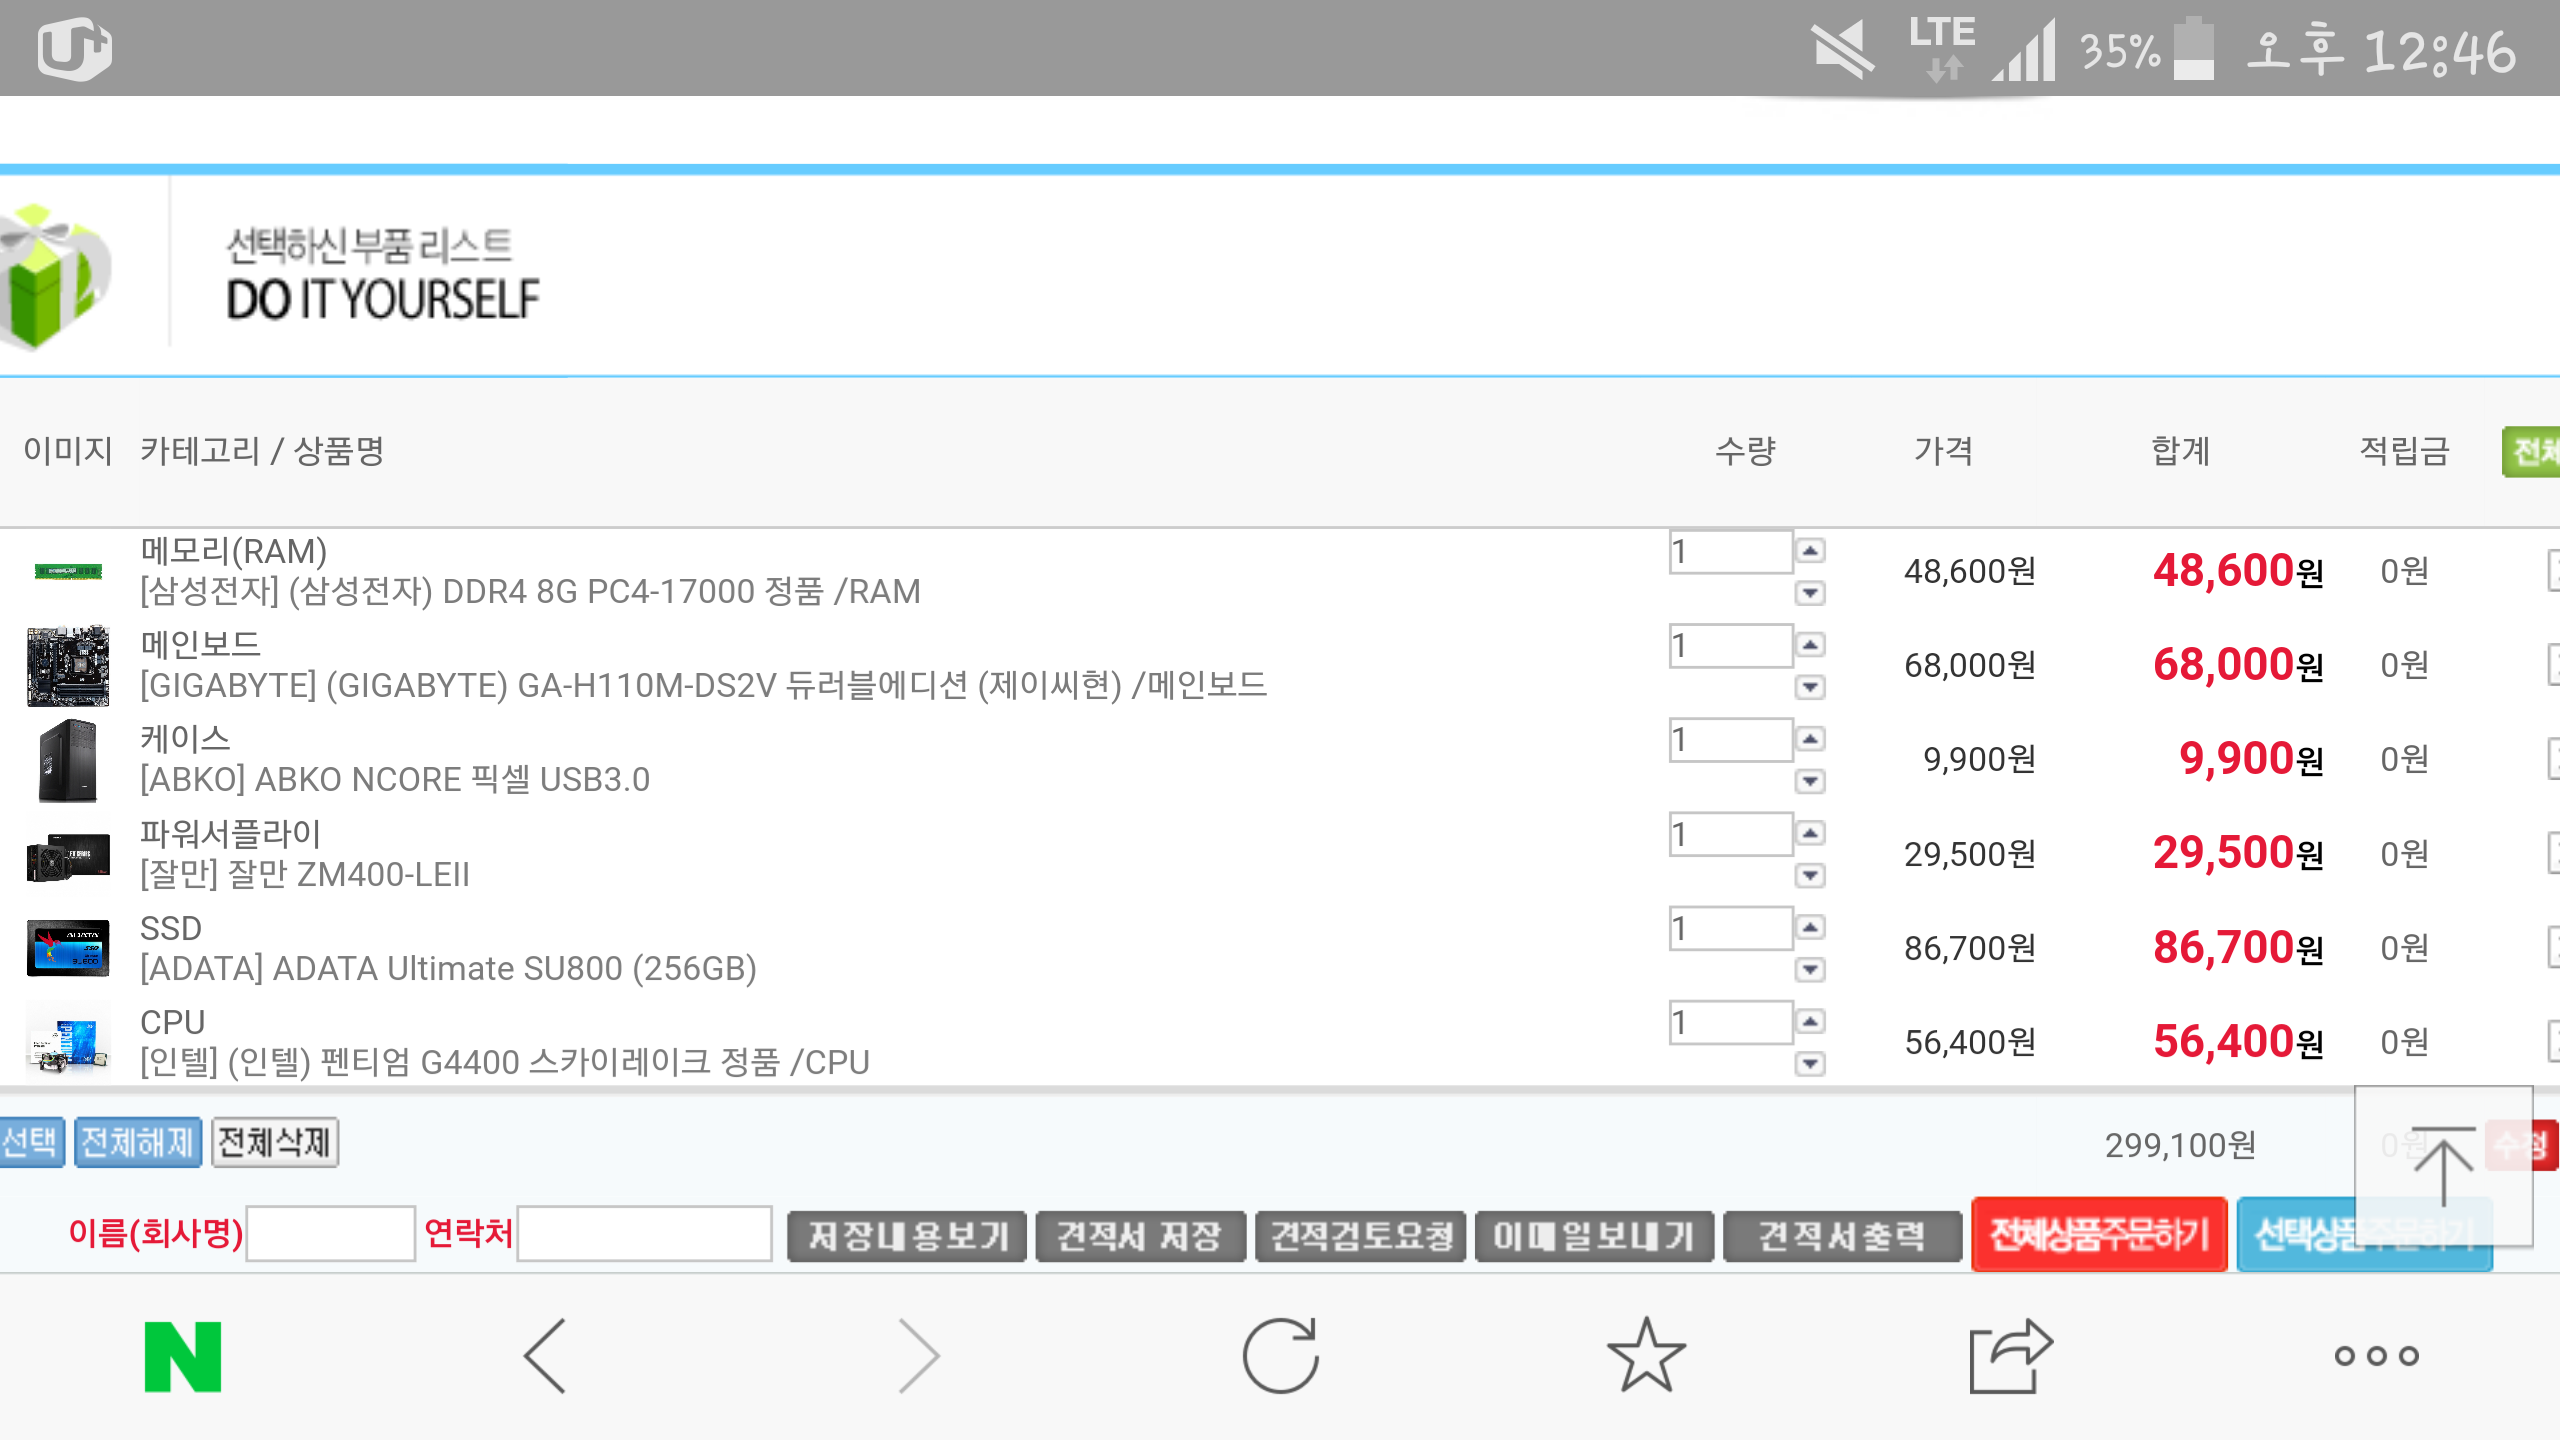
Task: Bookmark the page with the star icon
Action: click(1646, 1356)
